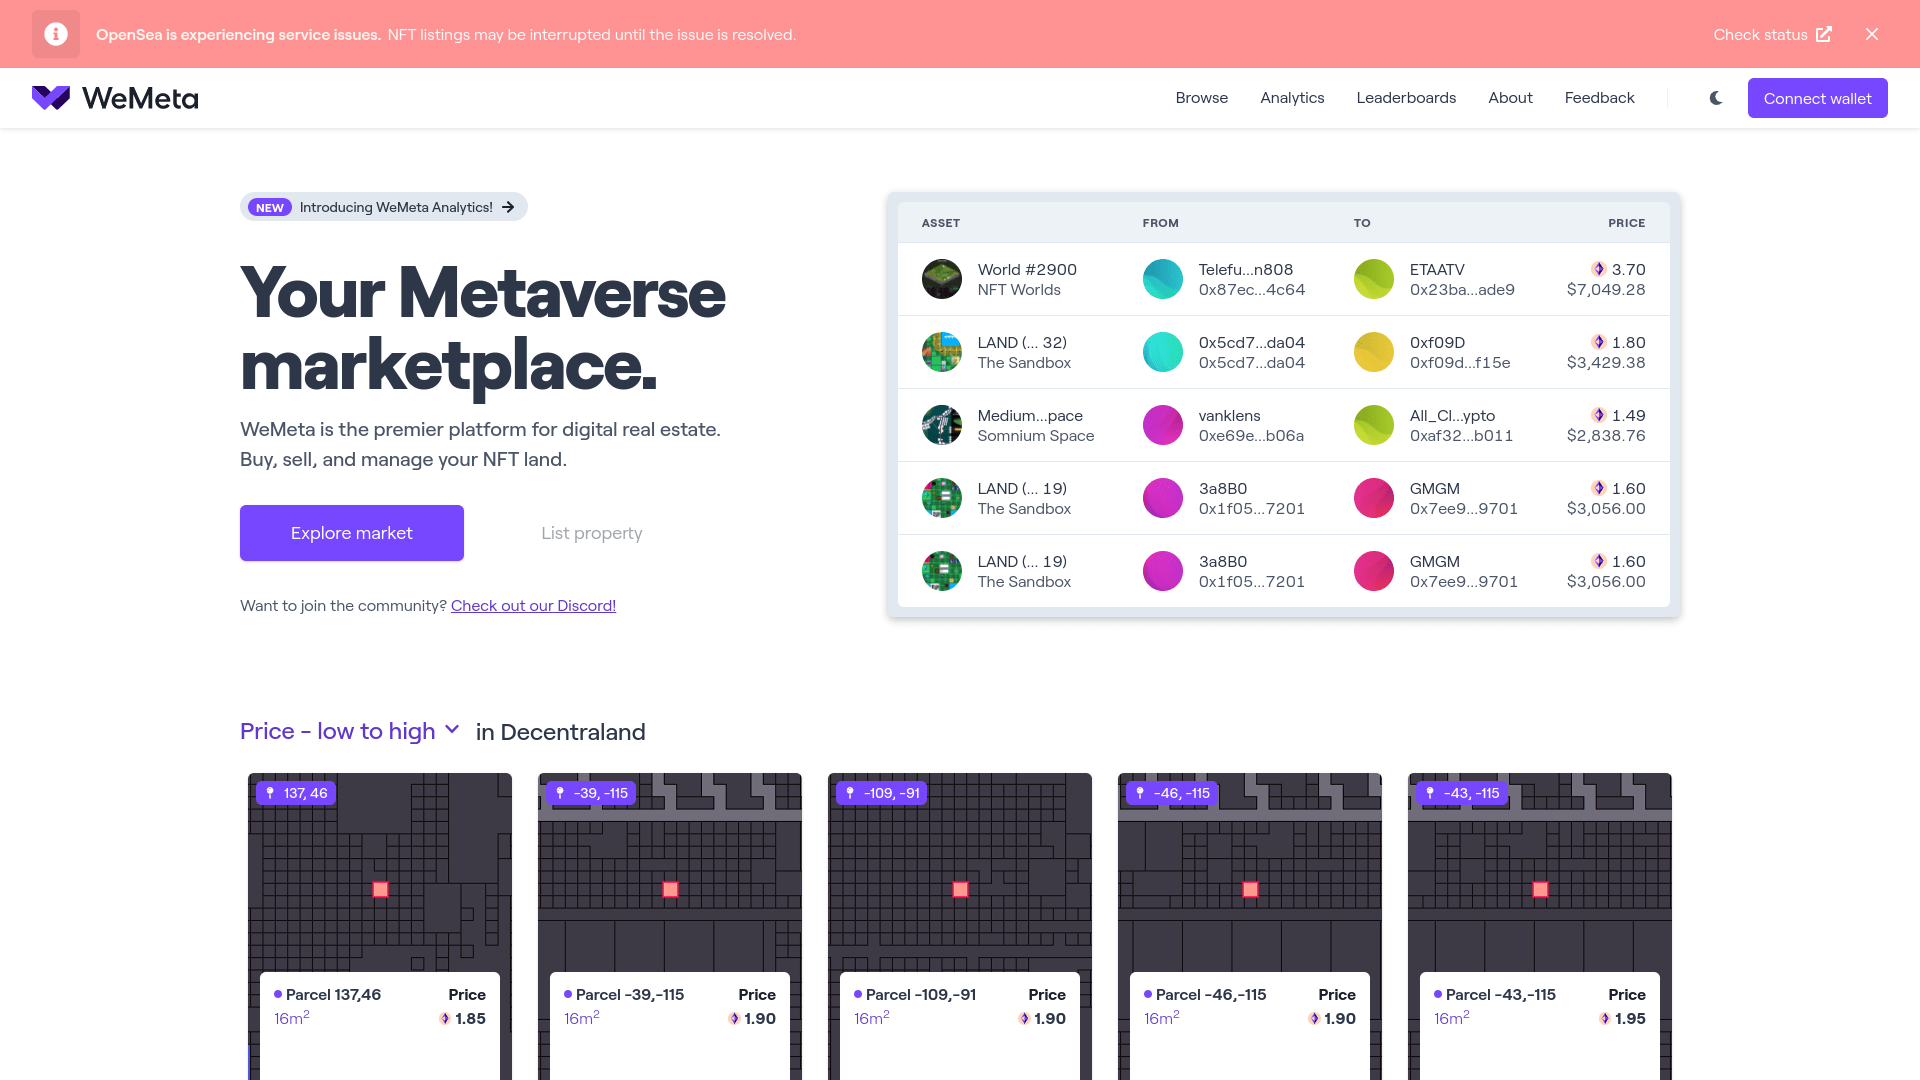This screenshot has height=1080, width=1920.
Task: Click the Somnium Space collection label
Action: pyautogui.click(x=1036, y=436)
